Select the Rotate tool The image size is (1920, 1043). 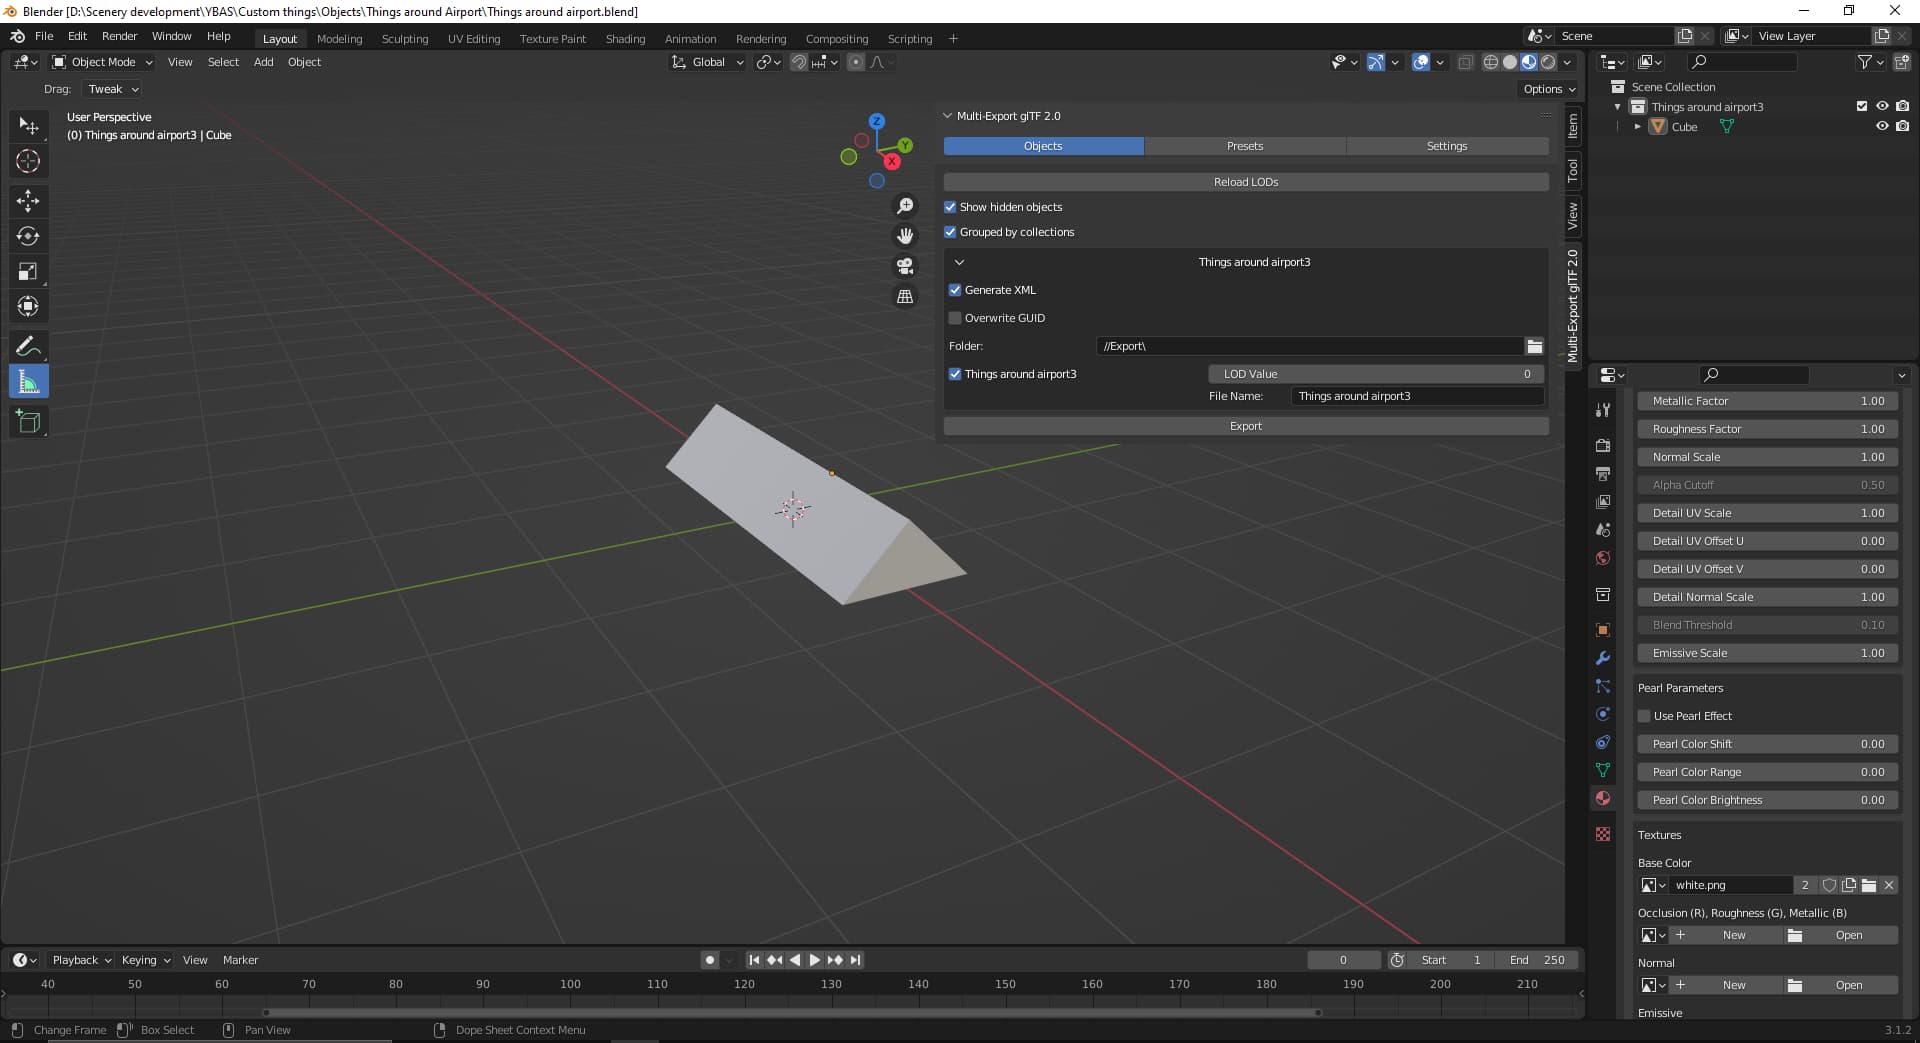pos(29,236)
